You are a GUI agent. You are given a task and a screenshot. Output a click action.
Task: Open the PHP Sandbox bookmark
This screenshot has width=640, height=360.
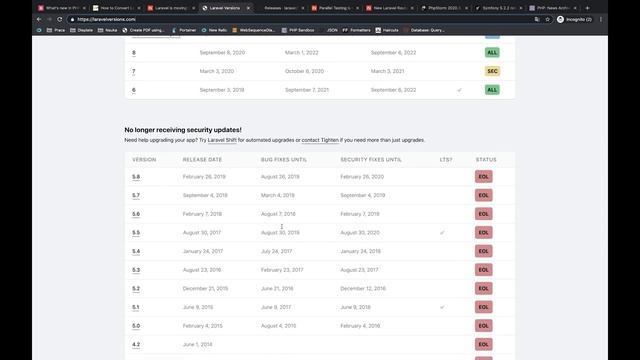(298, 30)
